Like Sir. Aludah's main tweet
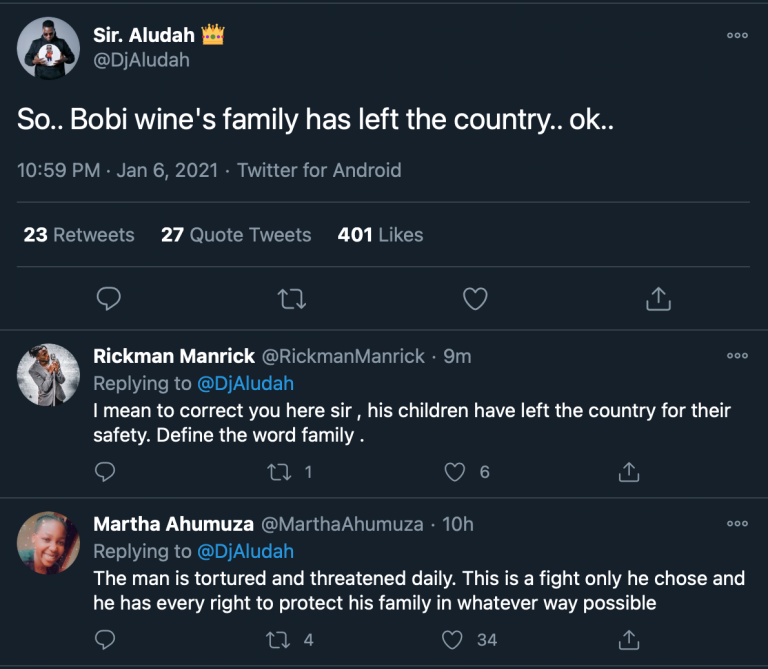 click(475, 298)
